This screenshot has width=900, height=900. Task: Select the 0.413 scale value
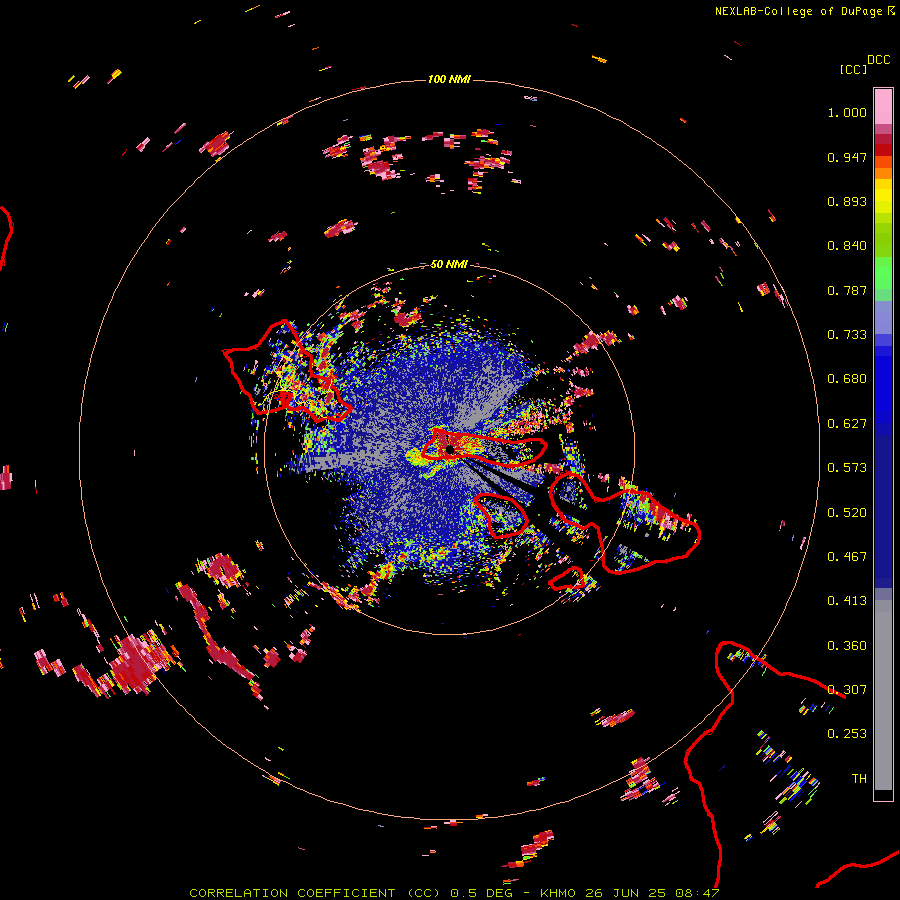pos(847,601)
